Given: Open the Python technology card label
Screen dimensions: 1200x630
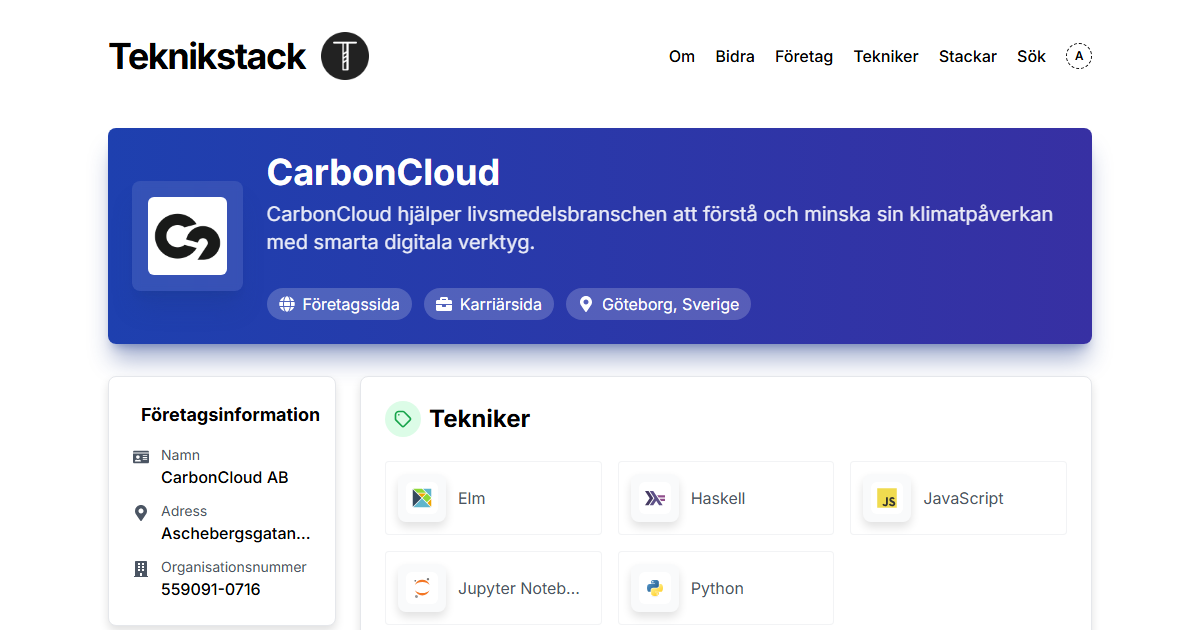Looking at the screenshot, I should point(717,588).
